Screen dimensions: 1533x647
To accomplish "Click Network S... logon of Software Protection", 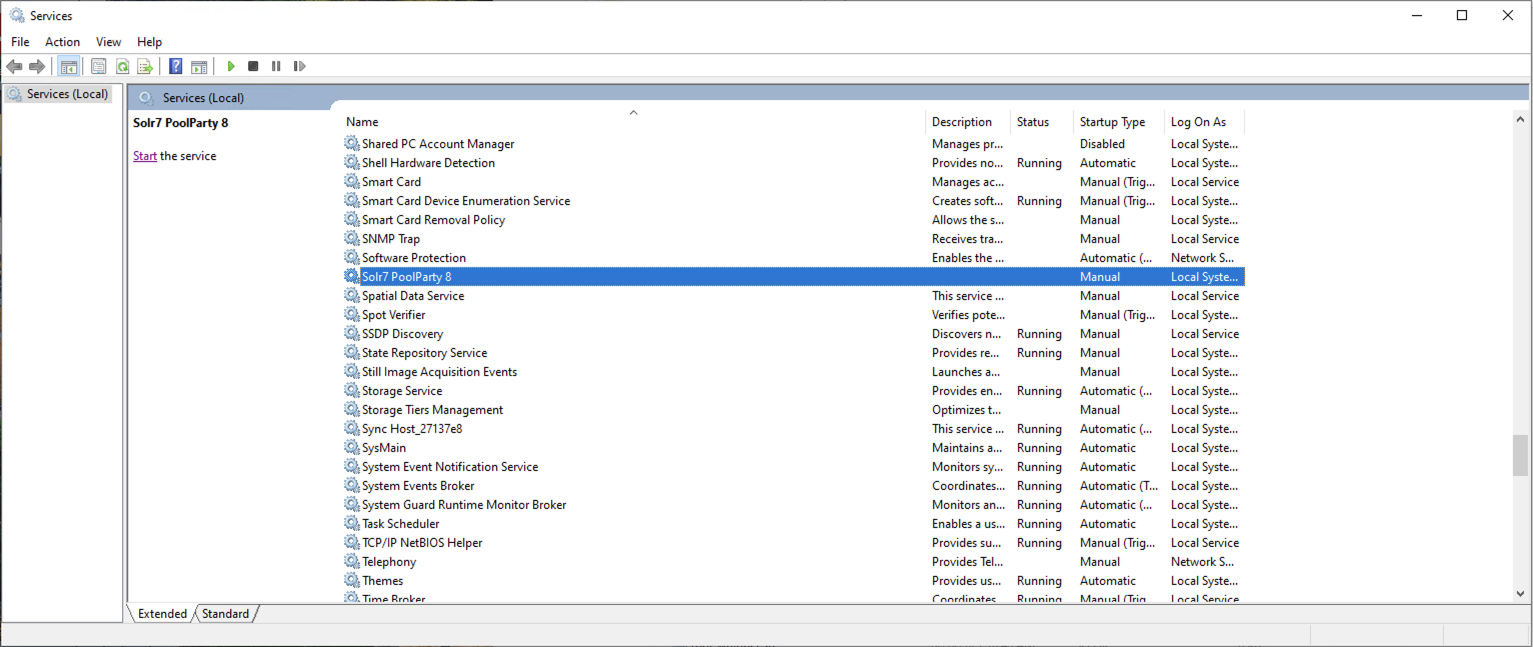I will click(x=1202, y=258).
